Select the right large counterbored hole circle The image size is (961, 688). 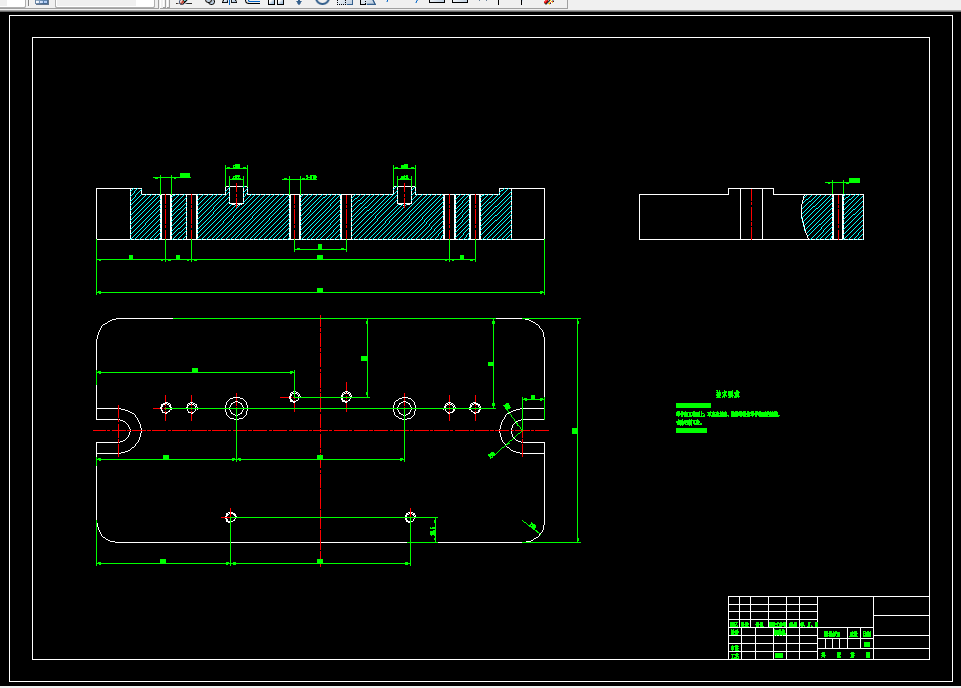[405, 408]
